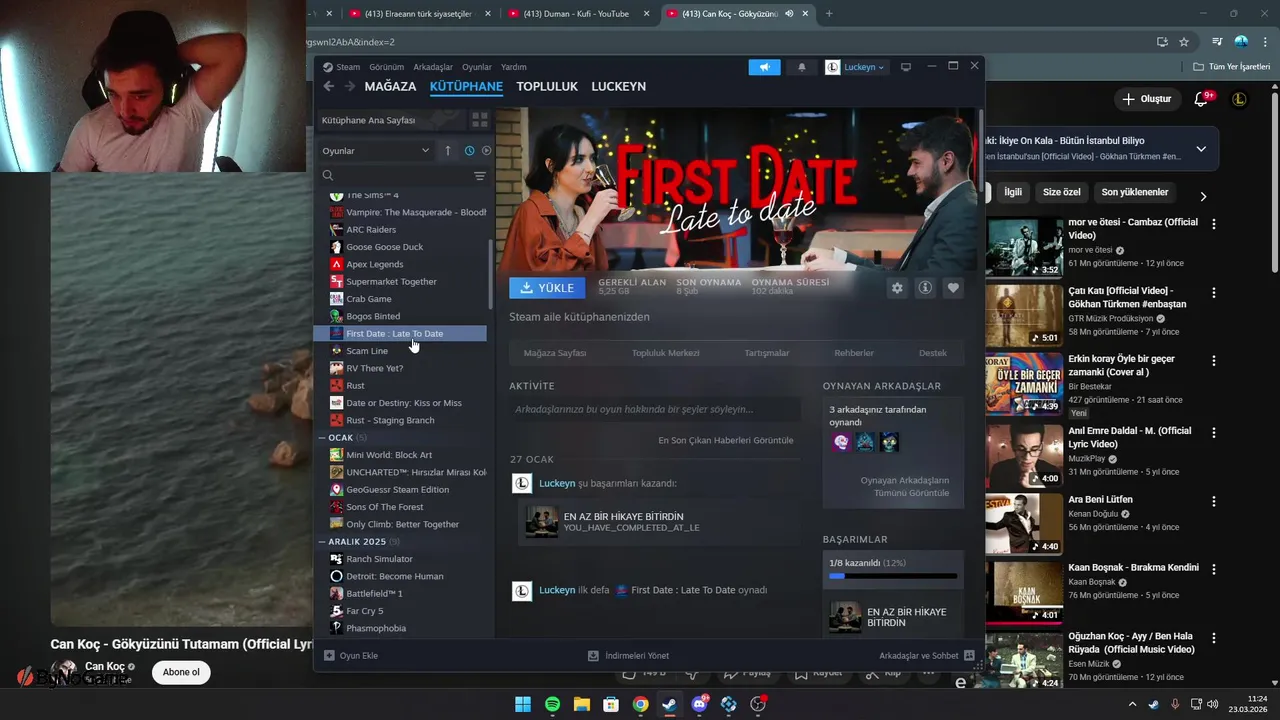
Task: Toggle the ready-to-play filter icon
Action: pos(486,150)
